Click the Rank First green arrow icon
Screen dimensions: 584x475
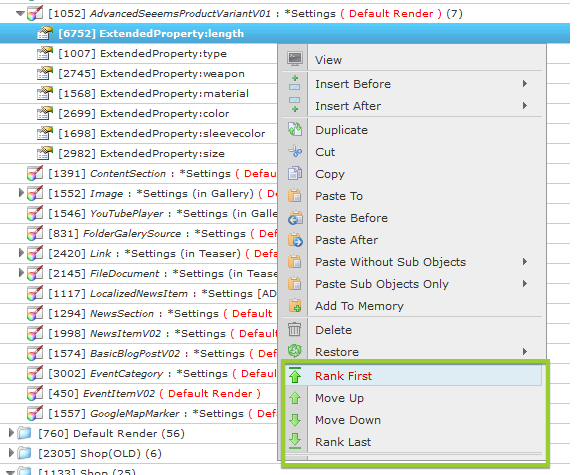click(295, 376)
